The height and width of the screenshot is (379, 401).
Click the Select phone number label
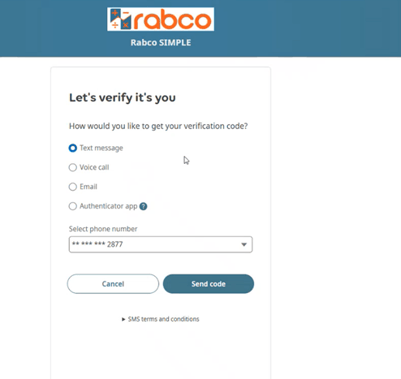103,229
